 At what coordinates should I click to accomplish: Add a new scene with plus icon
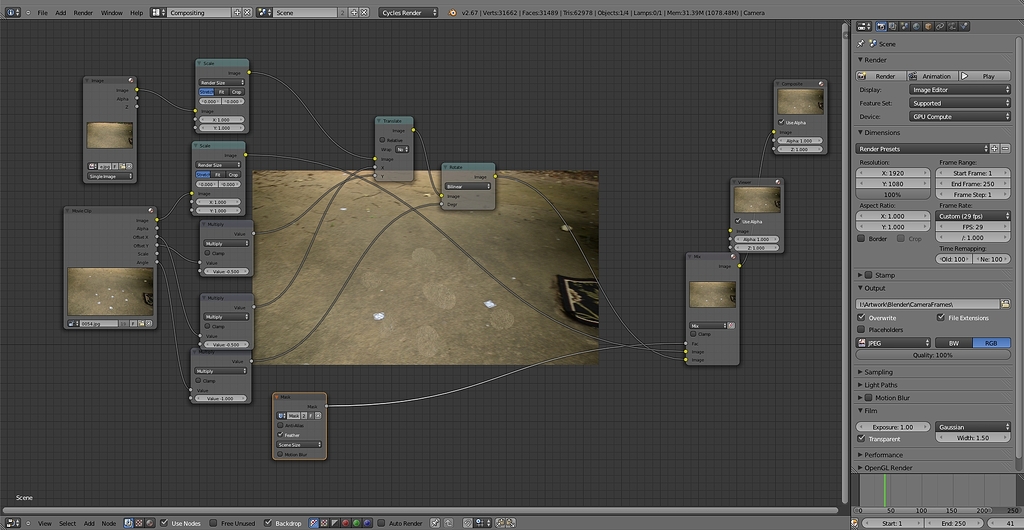(353, 12)
